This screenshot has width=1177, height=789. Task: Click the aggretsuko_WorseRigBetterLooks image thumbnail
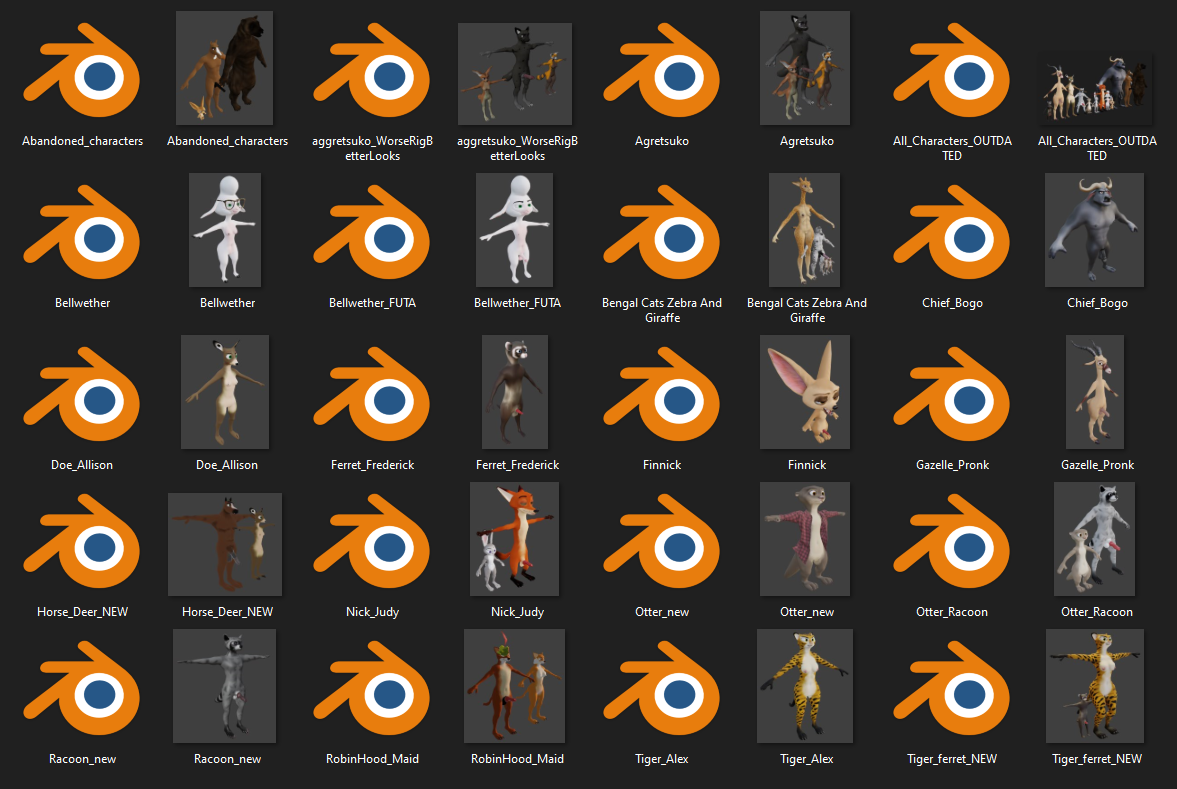pos(515,74)
